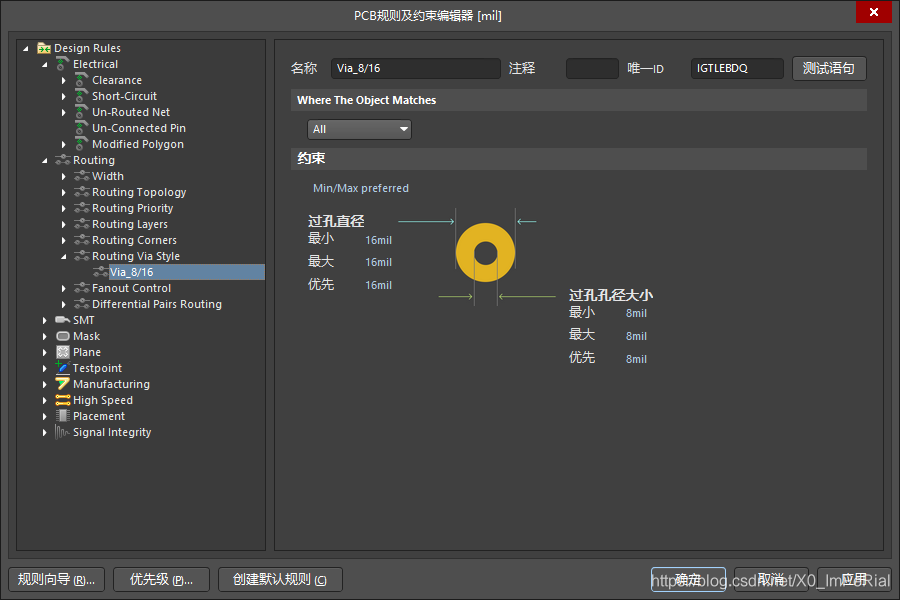Expand the High Speed category
900x600 pixels.
tap(45, 401)
